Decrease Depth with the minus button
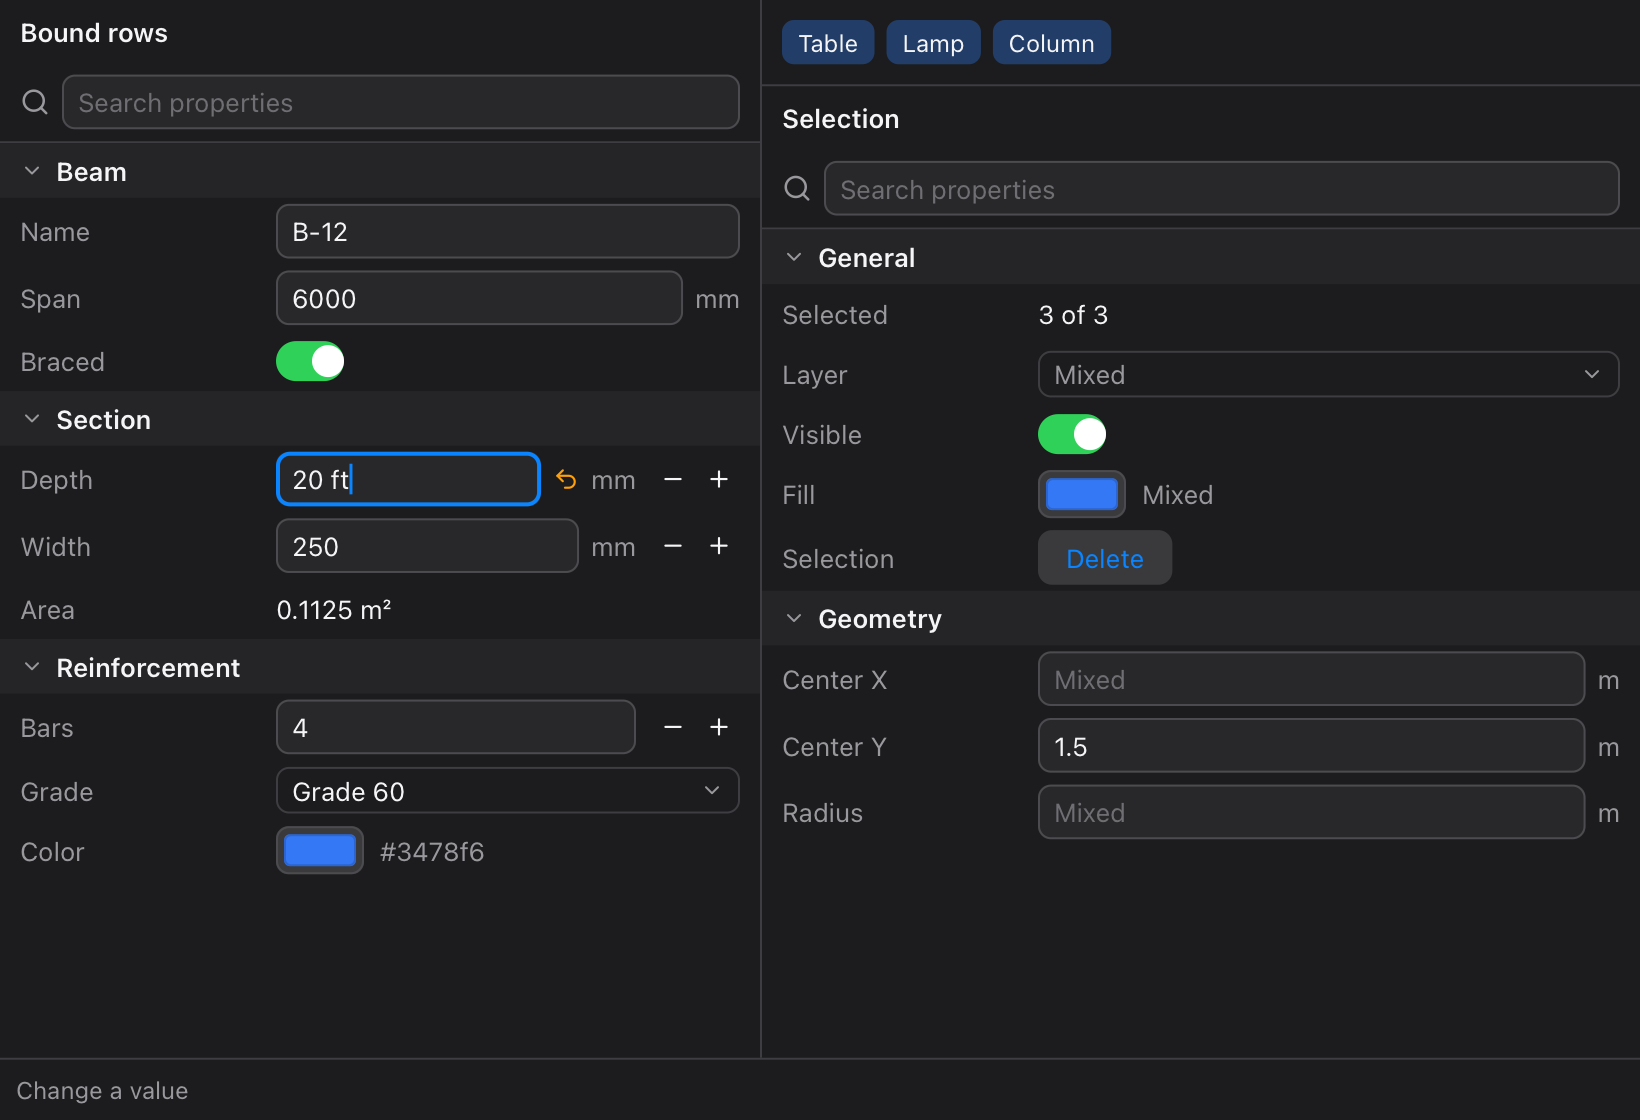The width and height of the screenshot is (1640, 1120). [x=673, y=480]
